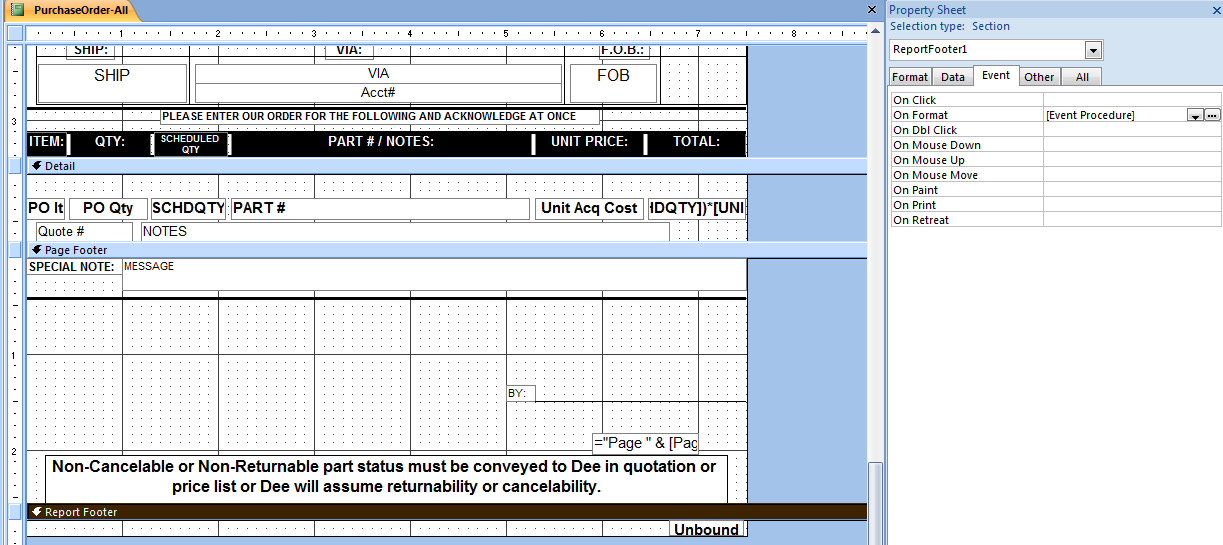The height and width of the screenshot is (545, 1223).
Task: Select the Acct# text box control
Action: click(x=378, y=92)
